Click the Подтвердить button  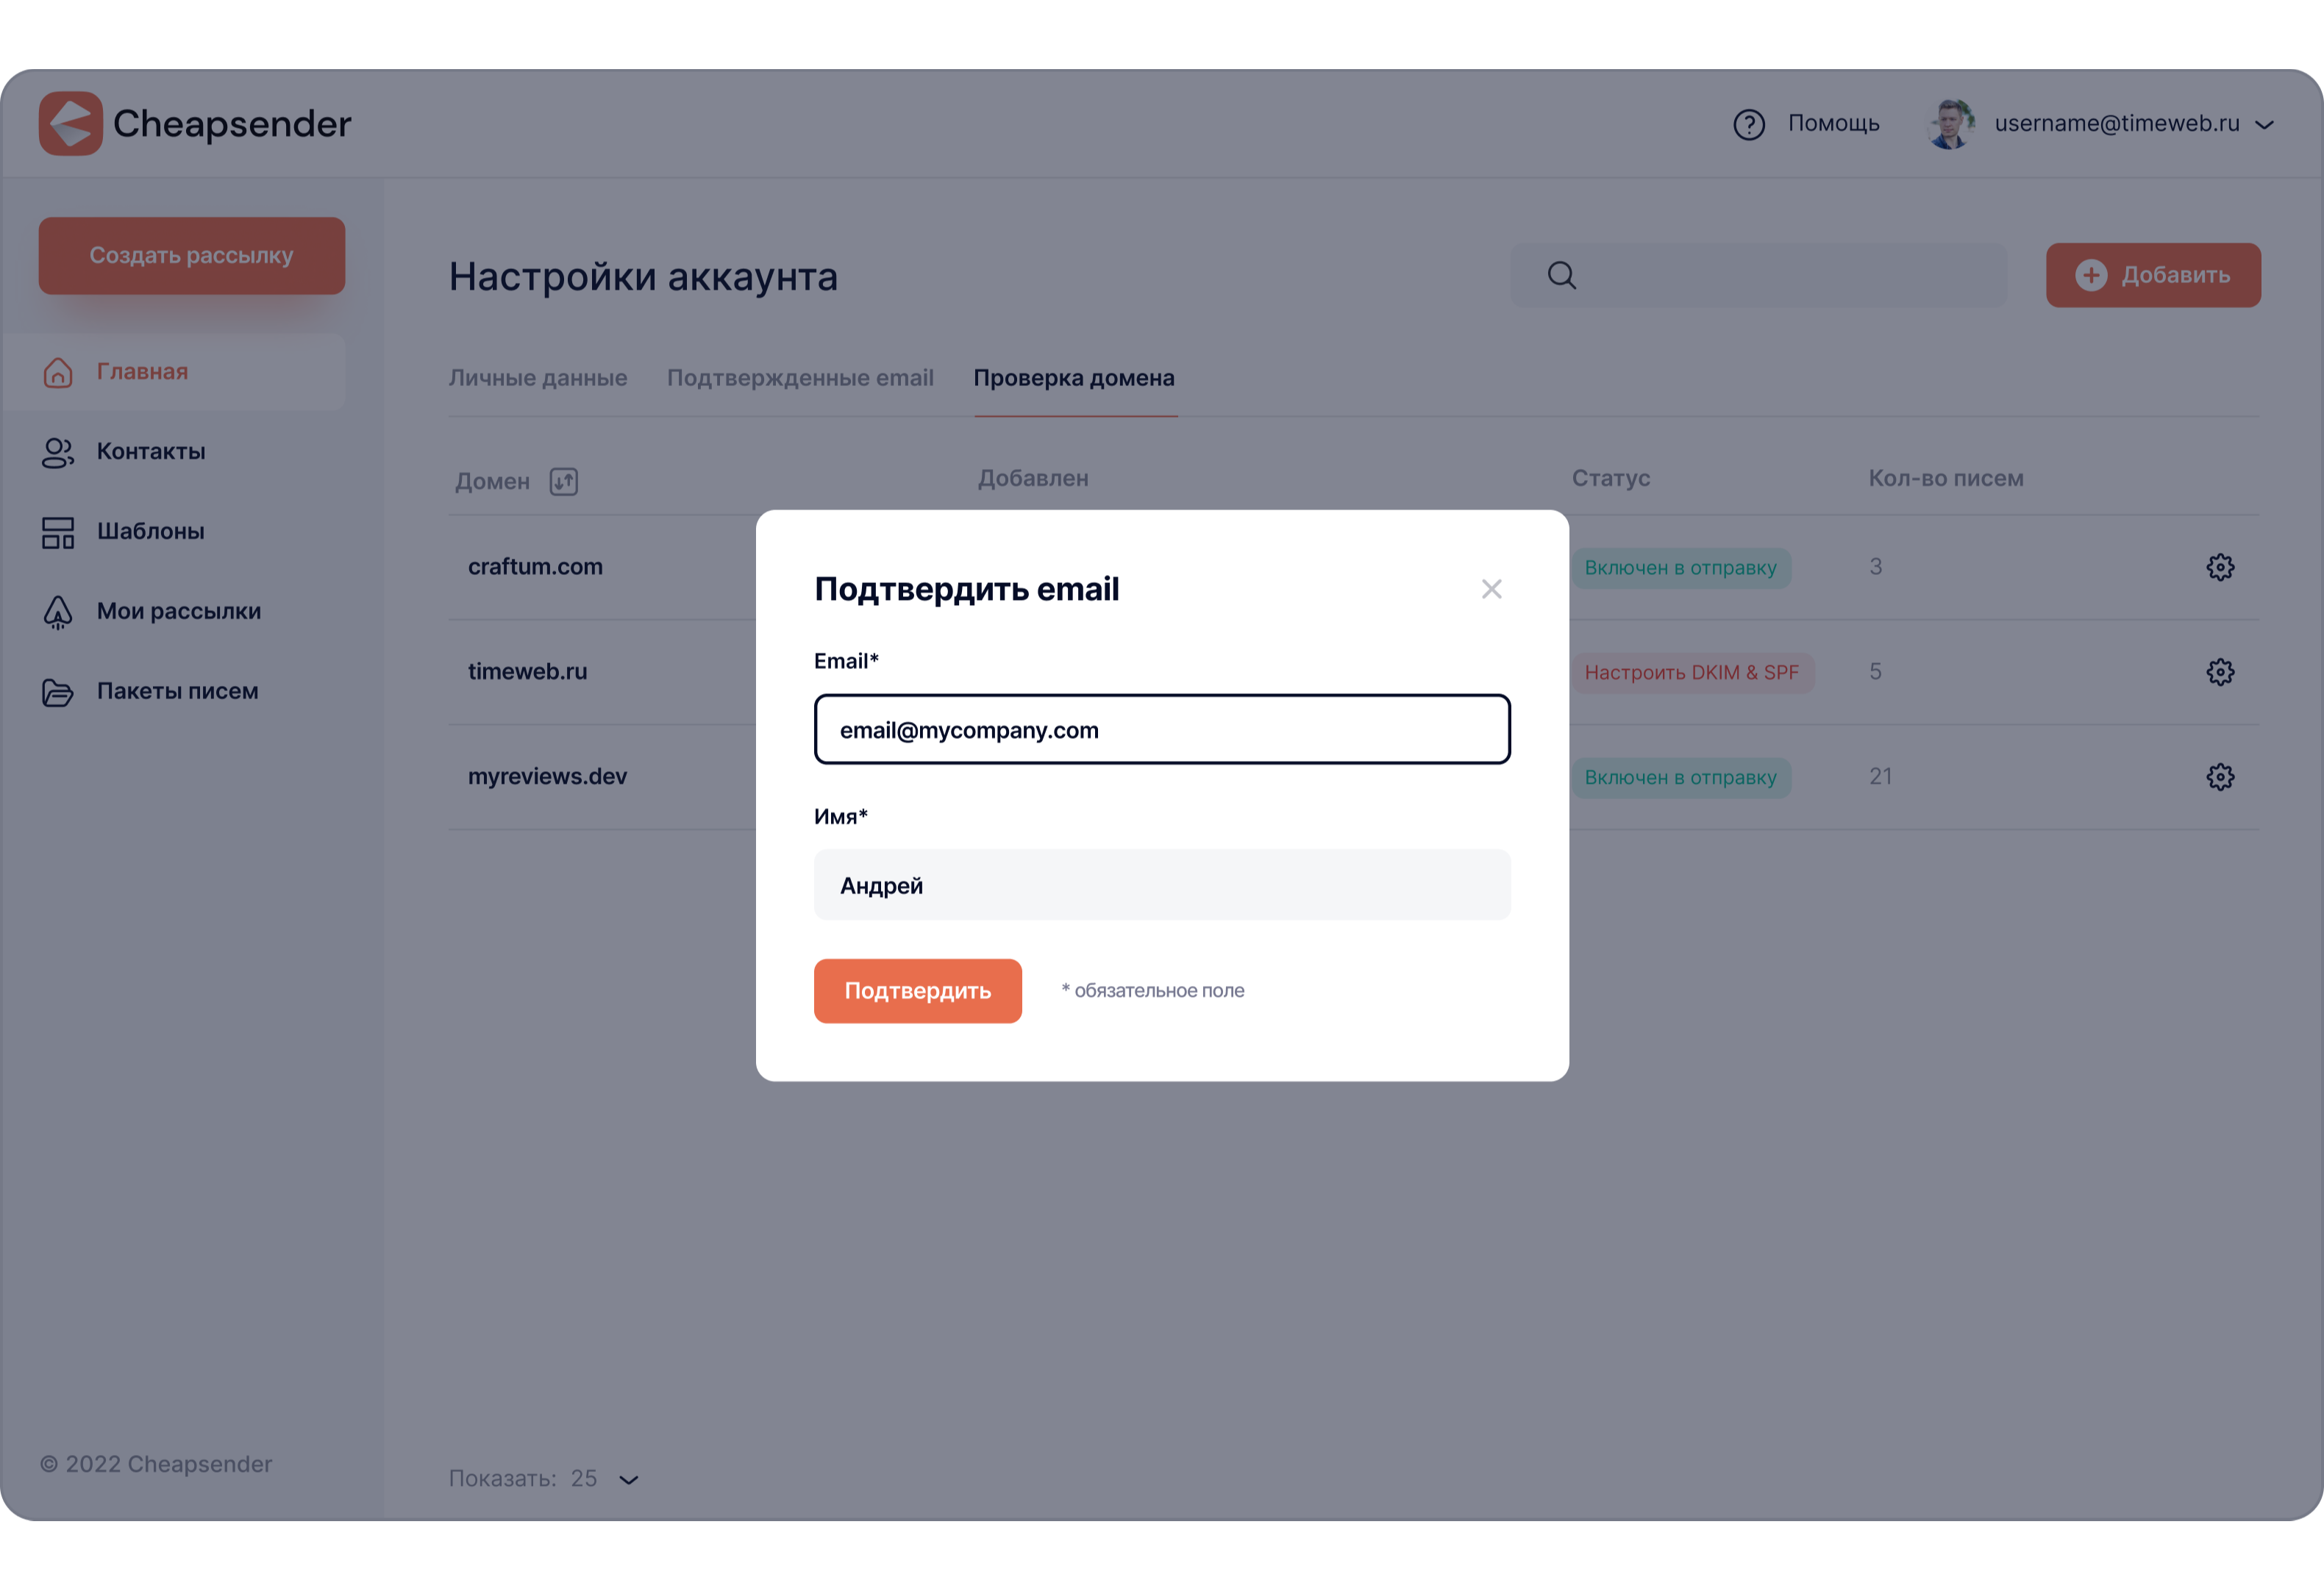click(x=918, y=992)
